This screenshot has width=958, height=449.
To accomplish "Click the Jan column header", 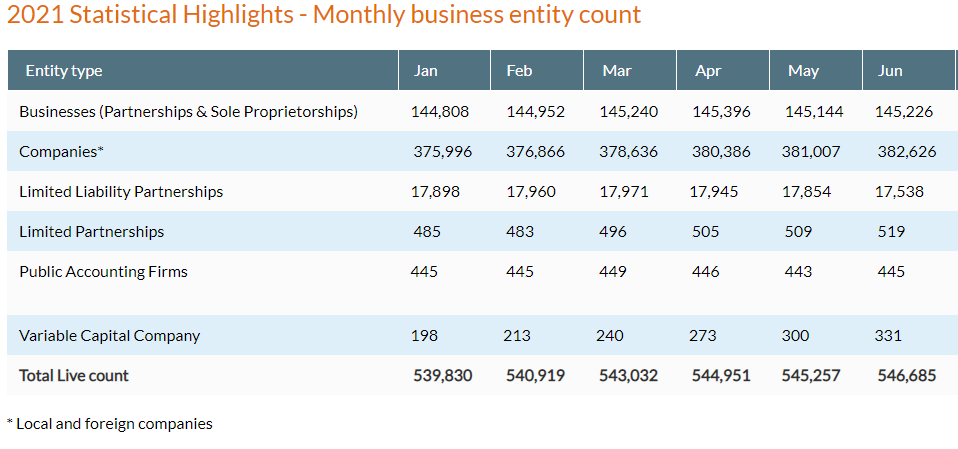I will 426,71.
